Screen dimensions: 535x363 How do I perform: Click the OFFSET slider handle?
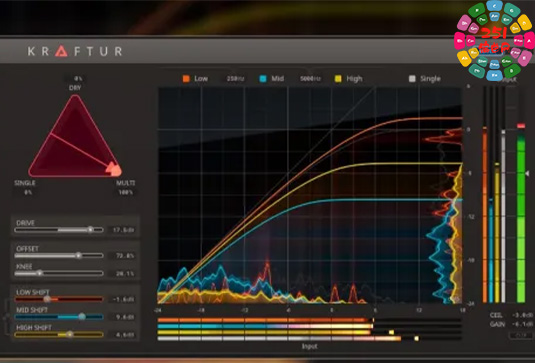pos(78,255)
